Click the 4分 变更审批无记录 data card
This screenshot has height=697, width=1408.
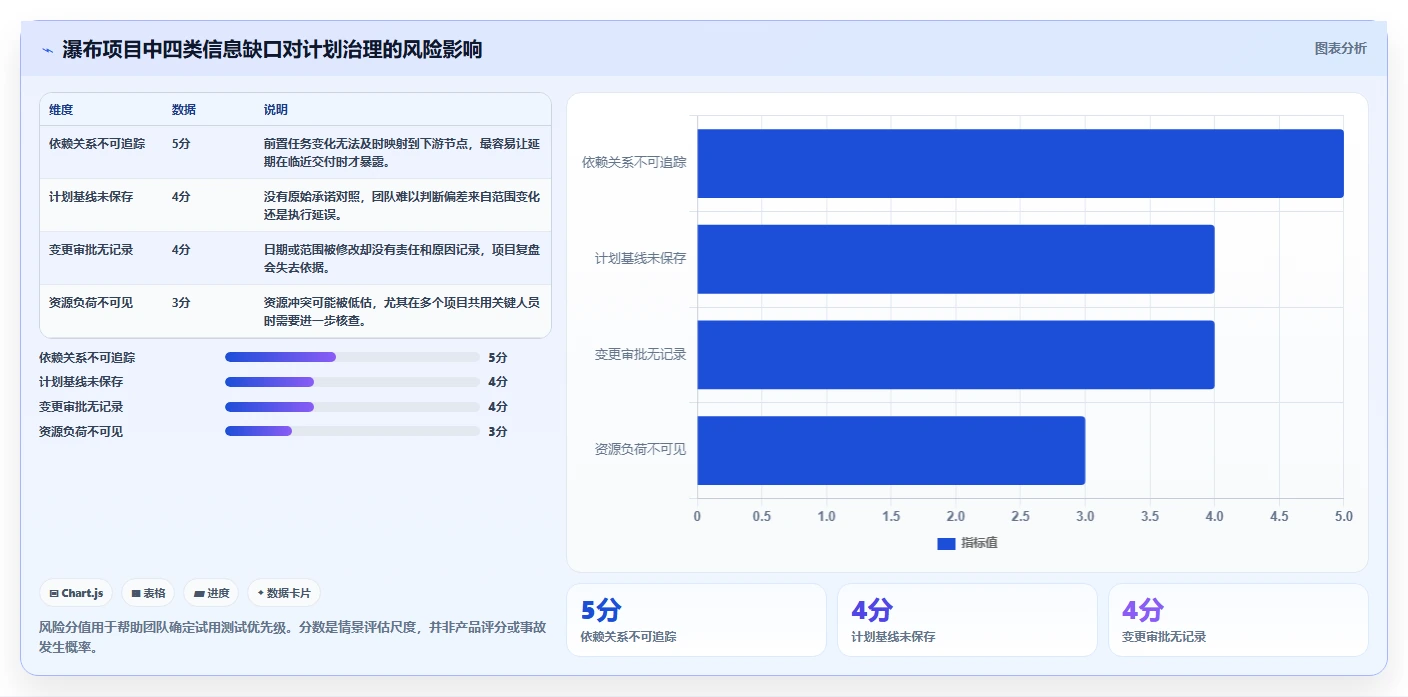click(1238, 620)
